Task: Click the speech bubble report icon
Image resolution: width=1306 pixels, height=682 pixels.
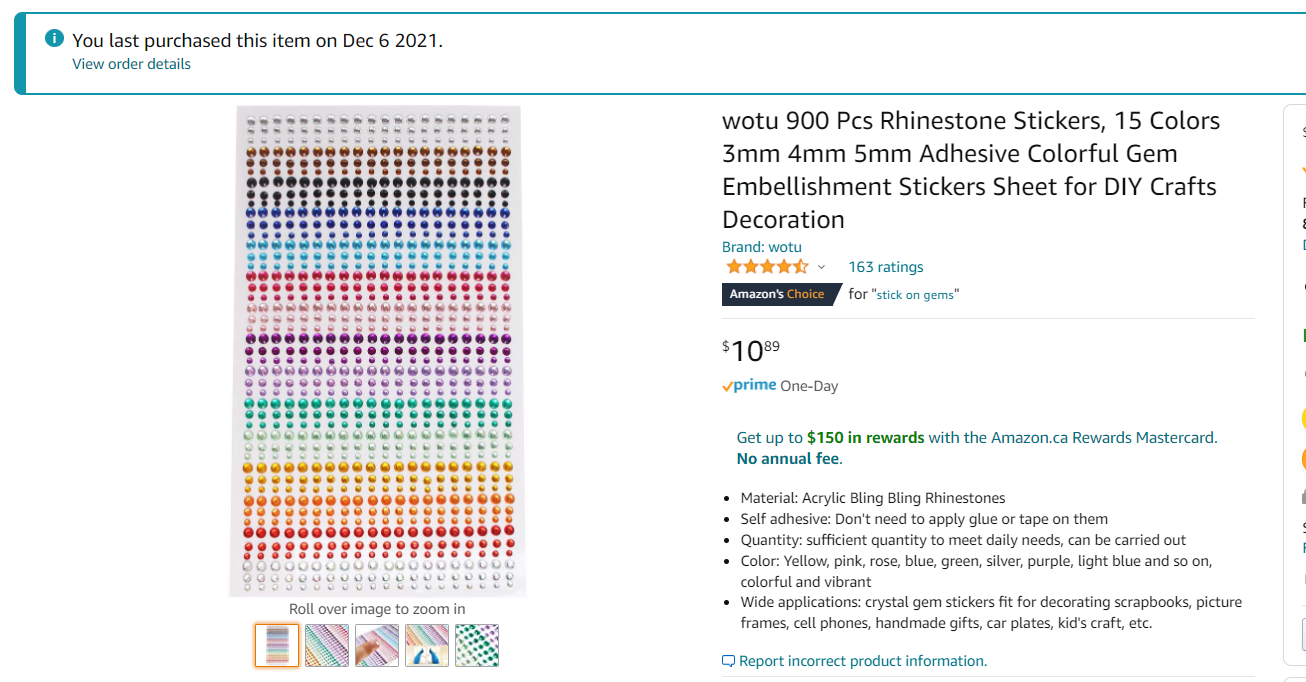Action: pos(728,661)
